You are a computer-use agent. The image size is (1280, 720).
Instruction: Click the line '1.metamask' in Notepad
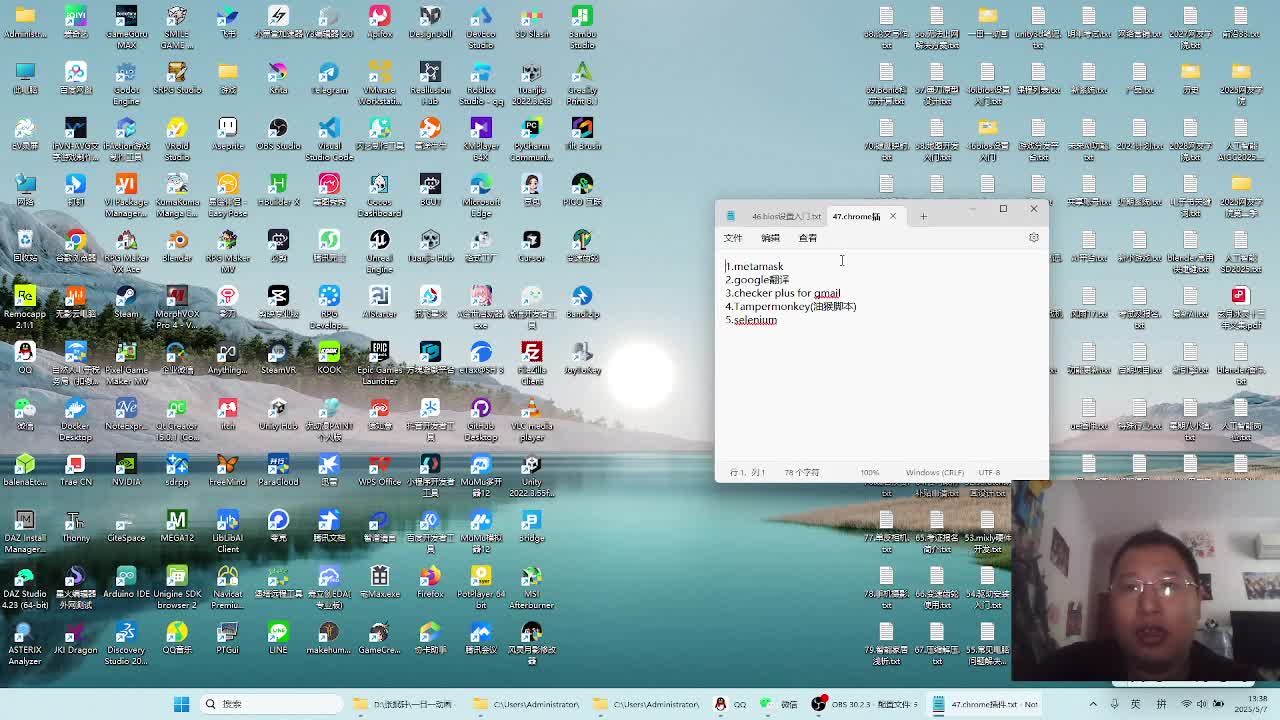coord(755,267)
